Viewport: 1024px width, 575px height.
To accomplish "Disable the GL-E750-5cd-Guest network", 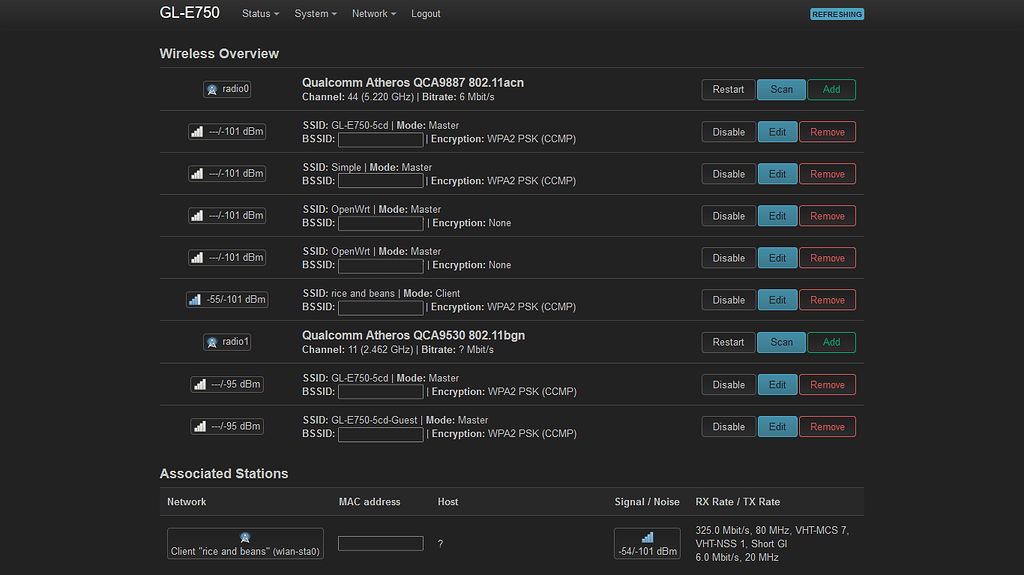I will point(728,427).
